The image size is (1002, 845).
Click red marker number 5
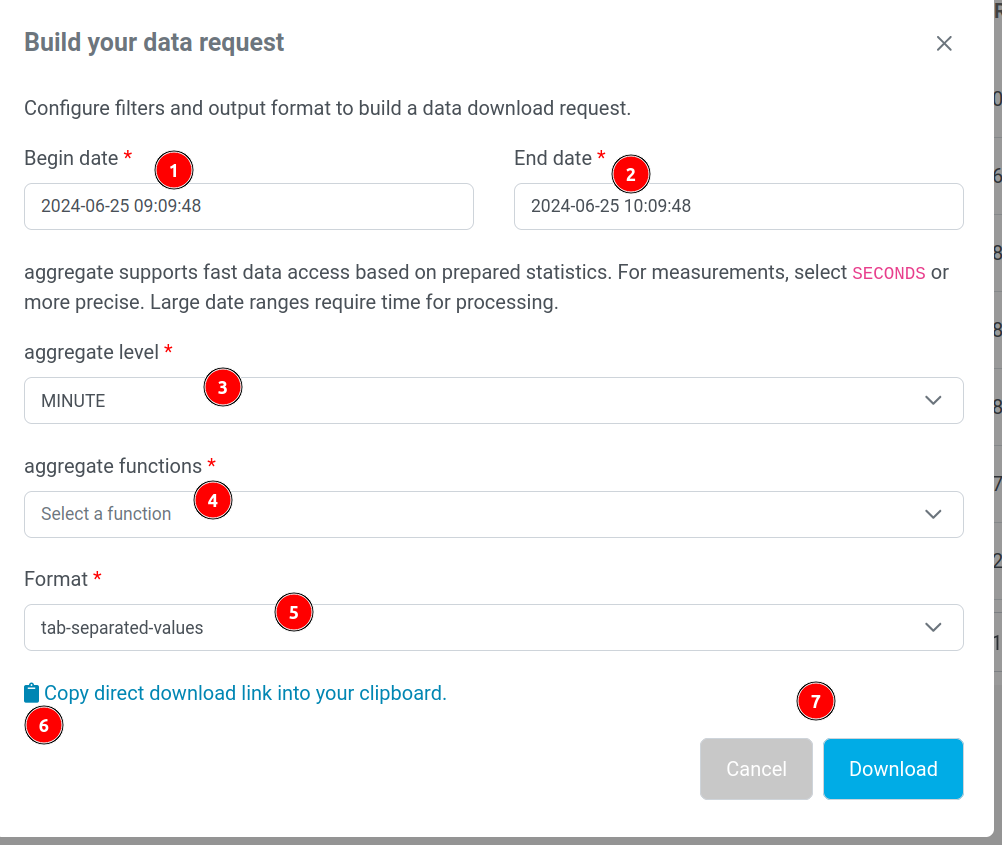(x=293, y=612)
